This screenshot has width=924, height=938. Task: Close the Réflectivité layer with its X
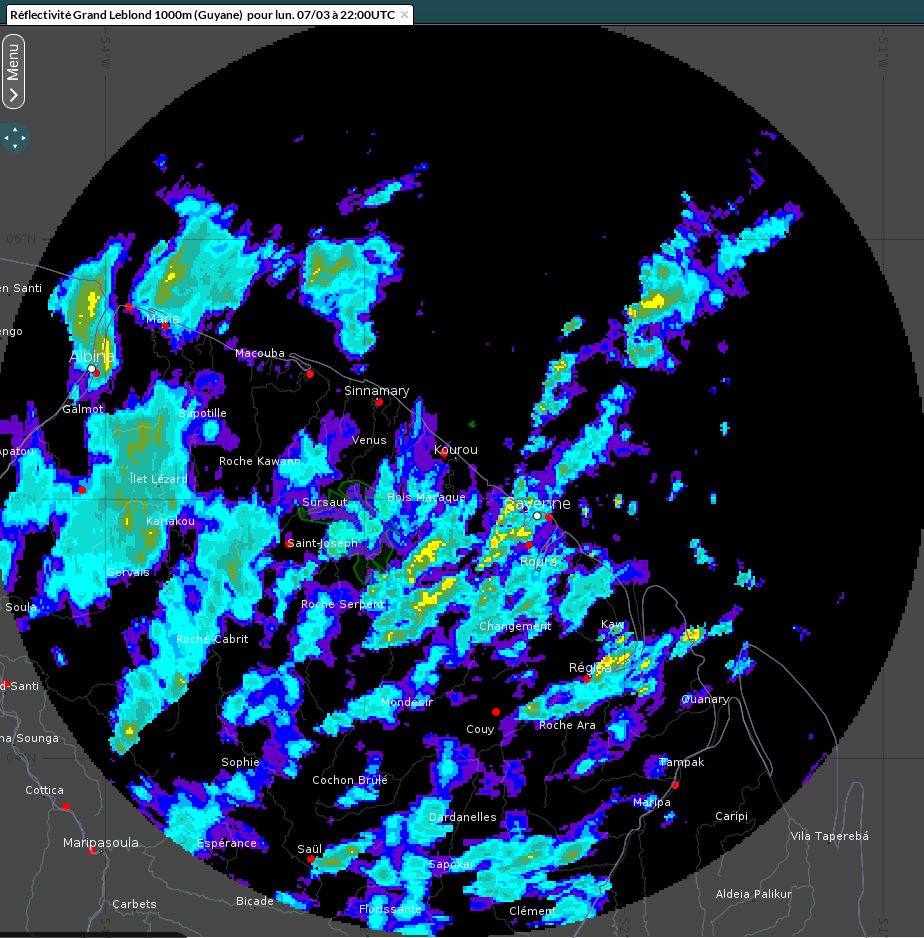click(403, 15)
